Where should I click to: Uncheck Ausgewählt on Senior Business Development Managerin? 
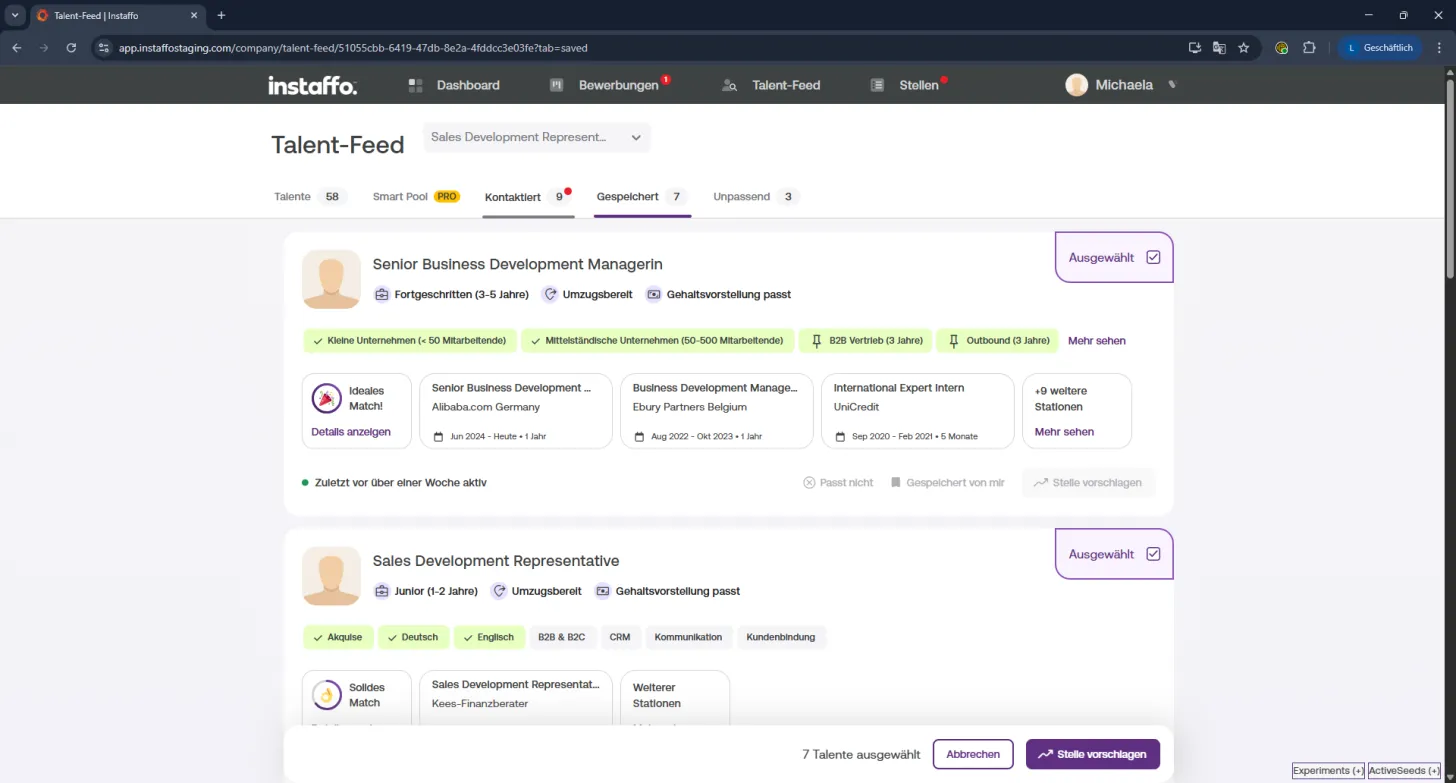tap(1153, 257)
